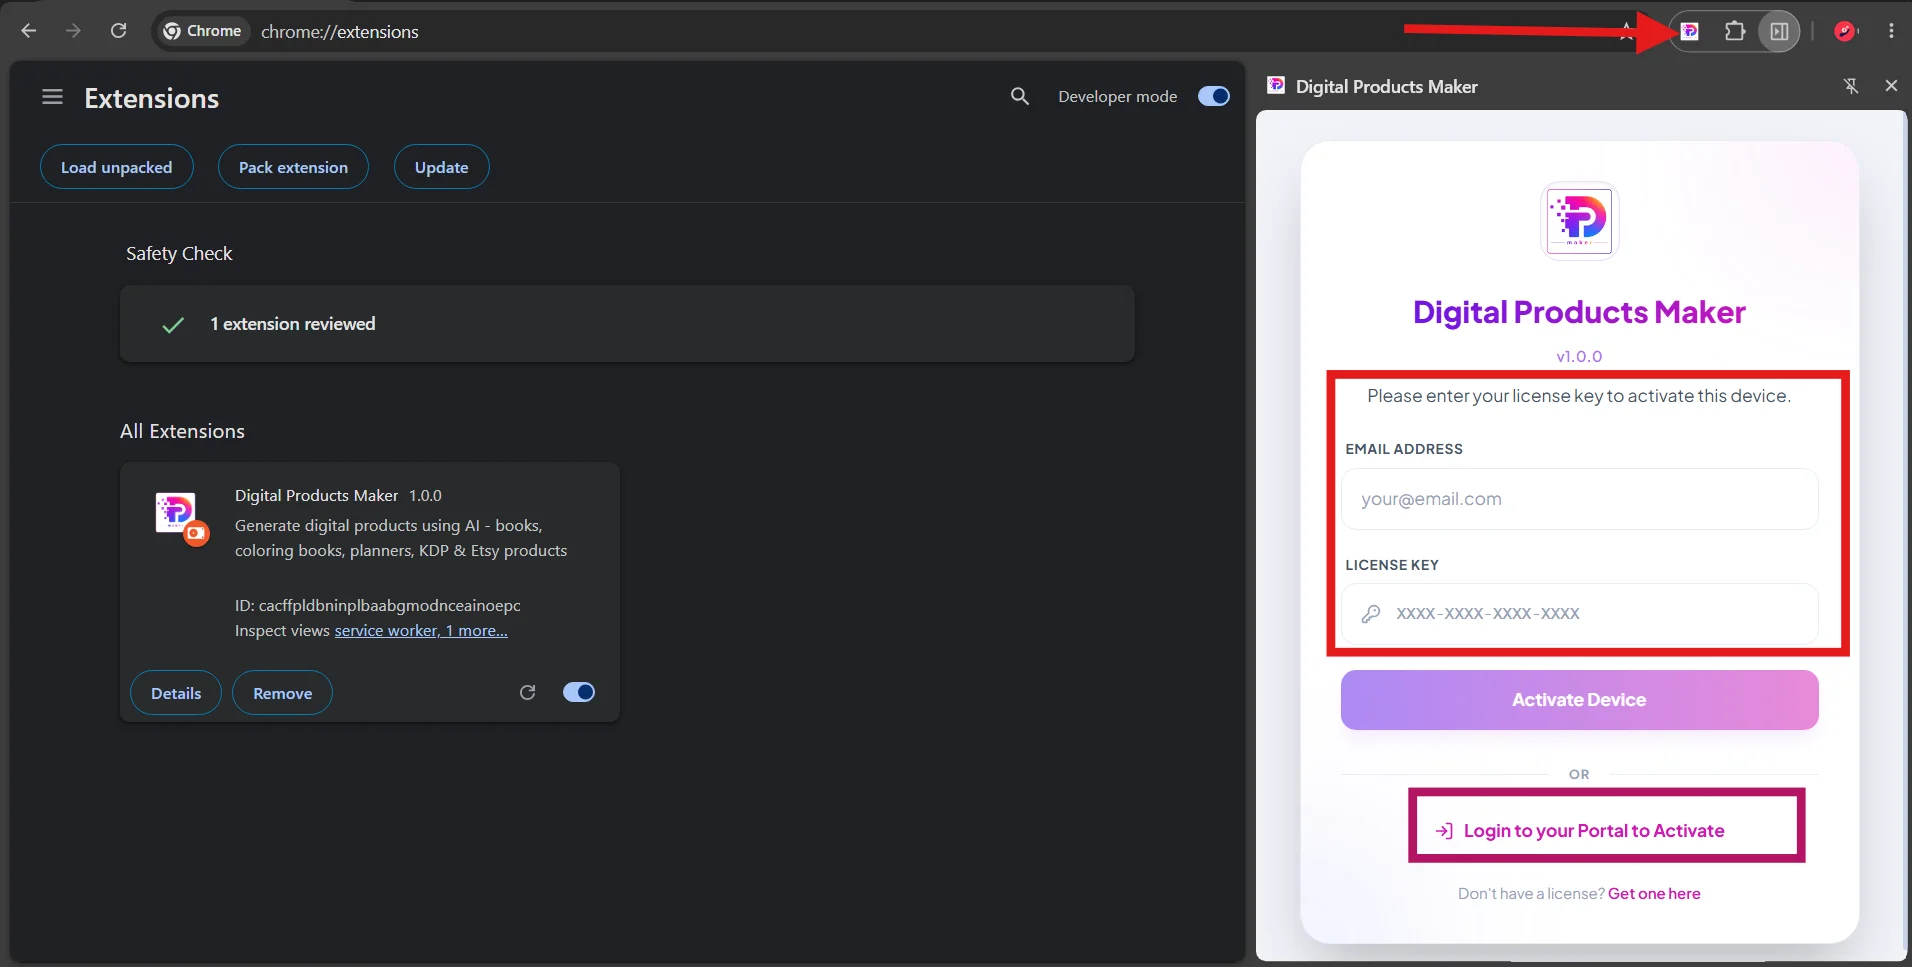This screenshot has height=967, width=1912.
Task: Click the 'All Extensions' heading
Action: (x=182, y=431)
